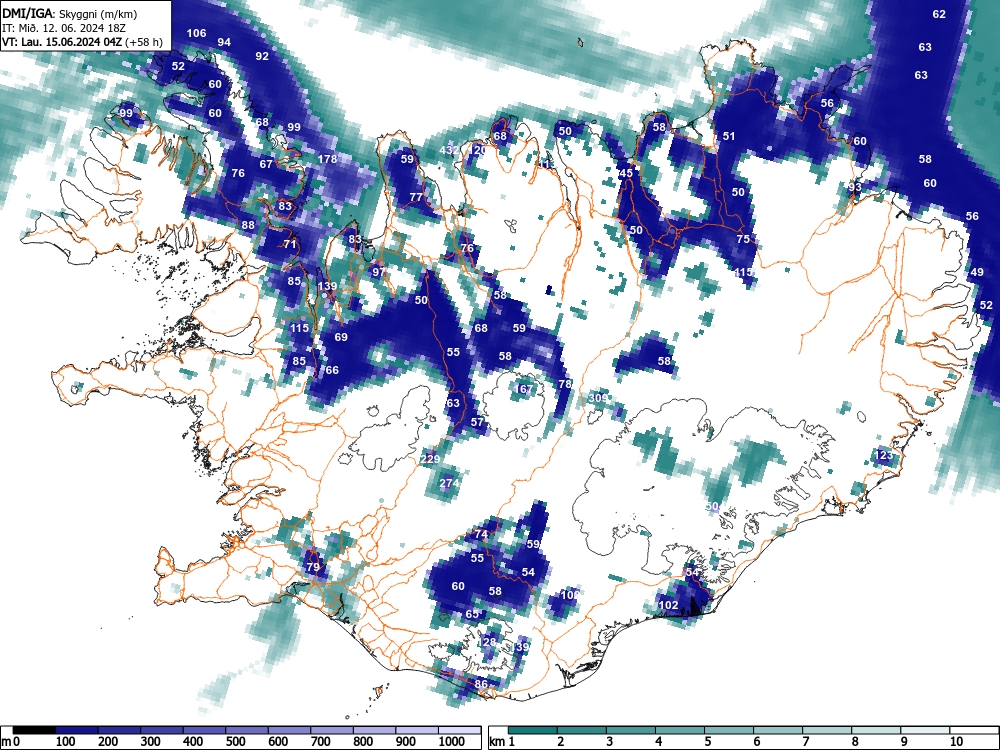
Task: Click the 93 value on the northeast coast
Action: (855, 188)
